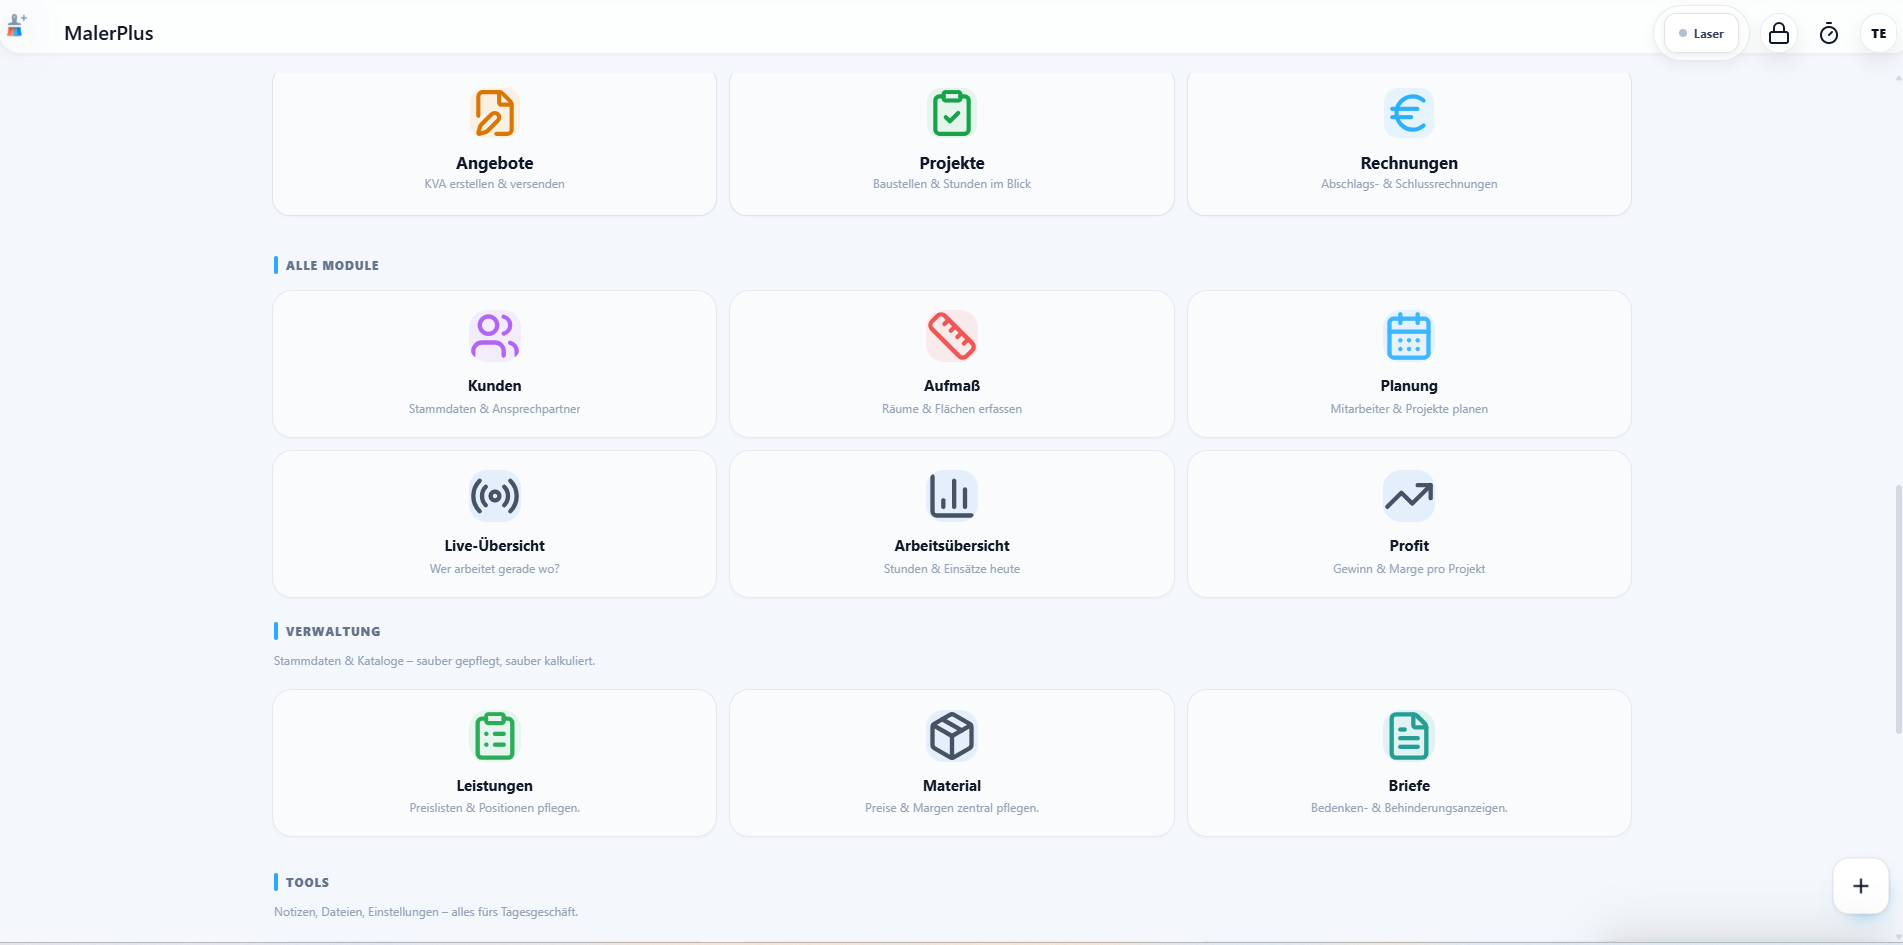
Task: Click the stopwatch timer icon
Action: (x=1828, y=33)
